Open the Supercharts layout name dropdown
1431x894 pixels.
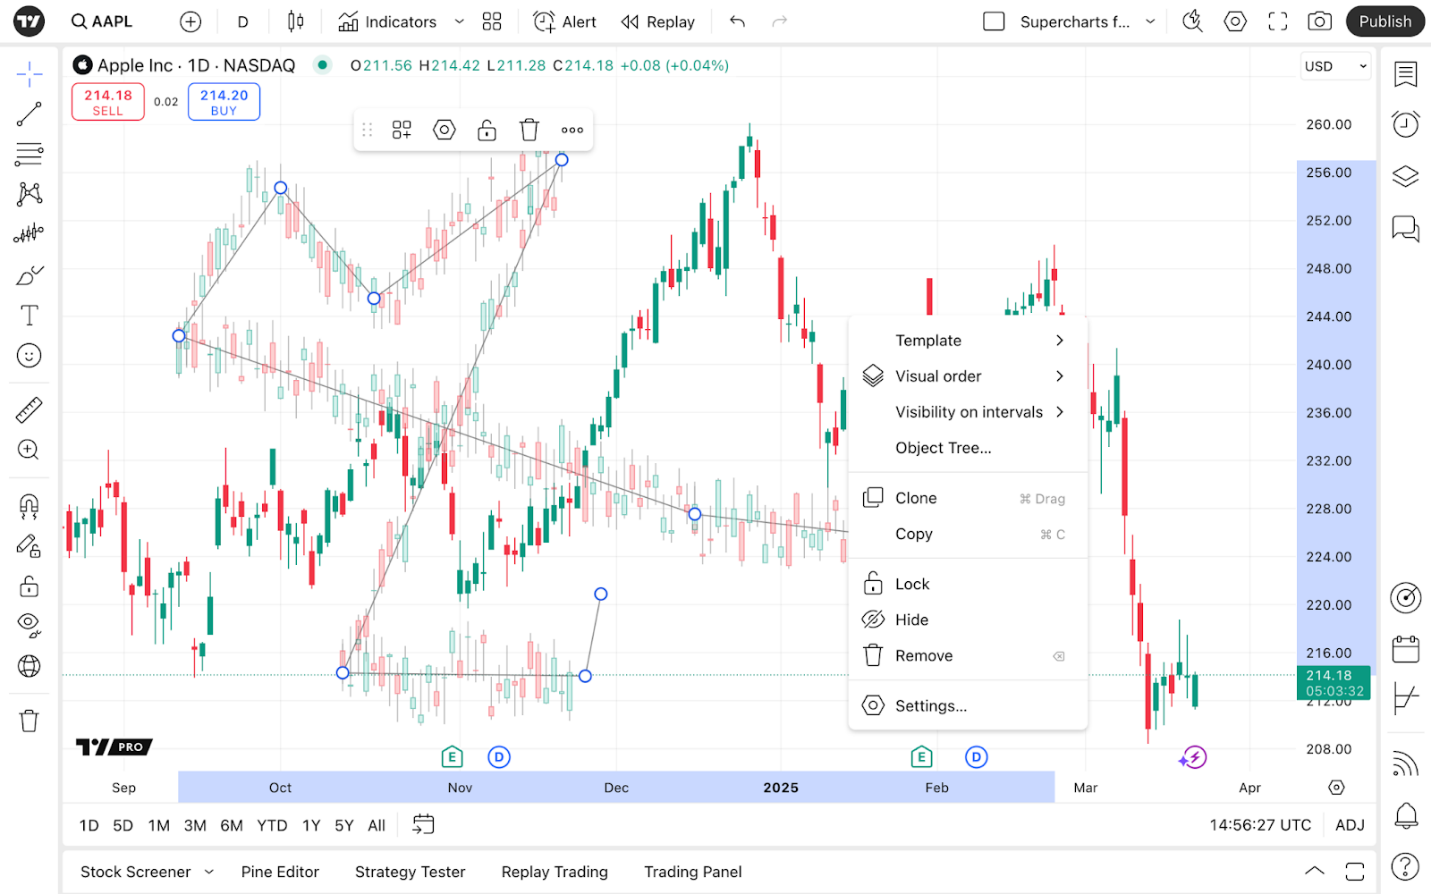pyautogui.click(x=1087, y=21)
